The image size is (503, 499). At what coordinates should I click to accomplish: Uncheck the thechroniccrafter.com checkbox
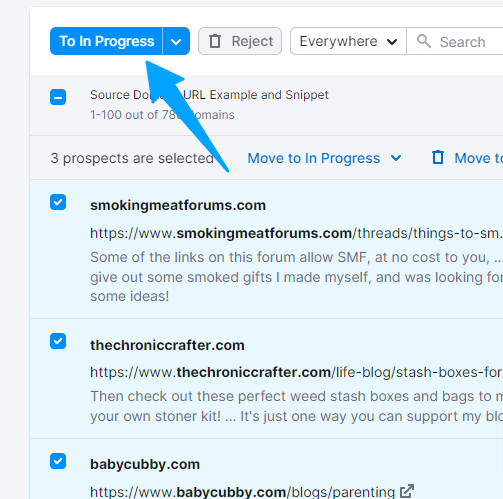click(x=58, y=341)
